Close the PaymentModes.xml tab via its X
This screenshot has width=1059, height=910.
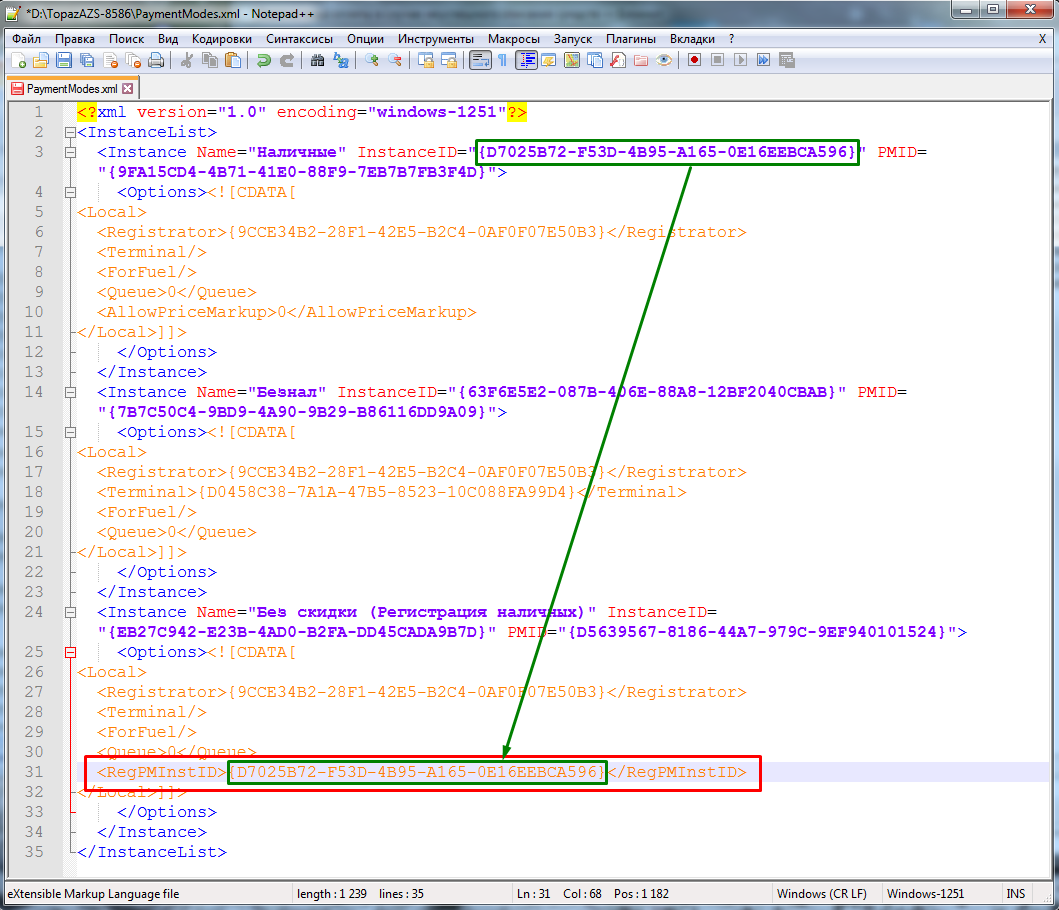[128, 89]
